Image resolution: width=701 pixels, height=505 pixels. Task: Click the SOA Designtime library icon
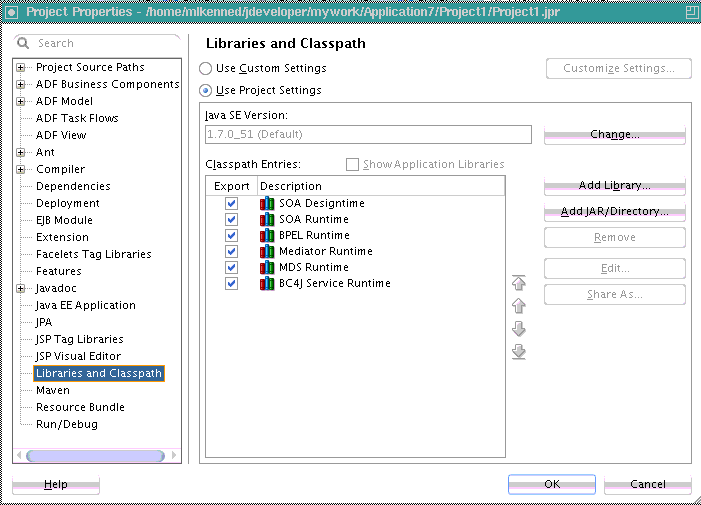(x=267, y=203)
